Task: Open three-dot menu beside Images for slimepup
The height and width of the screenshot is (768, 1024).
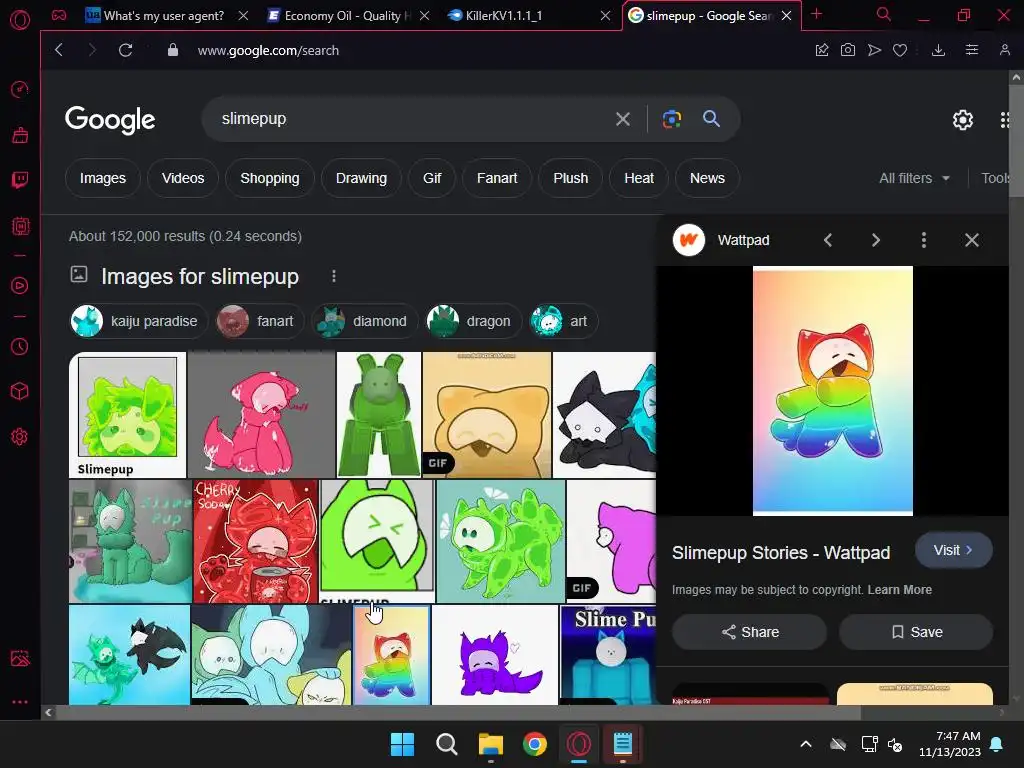Action: tap(334, 276)
